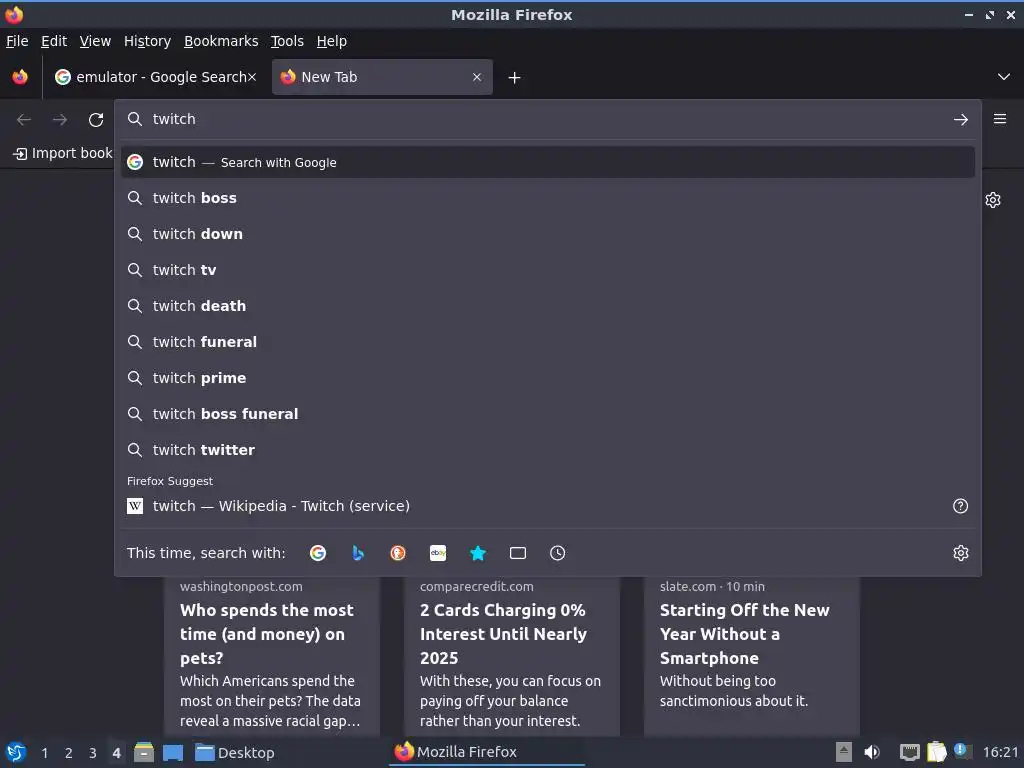The width and height of the screenshot is (1024, 768).
Task: Open the start menu bird icon
Action: 16,752
